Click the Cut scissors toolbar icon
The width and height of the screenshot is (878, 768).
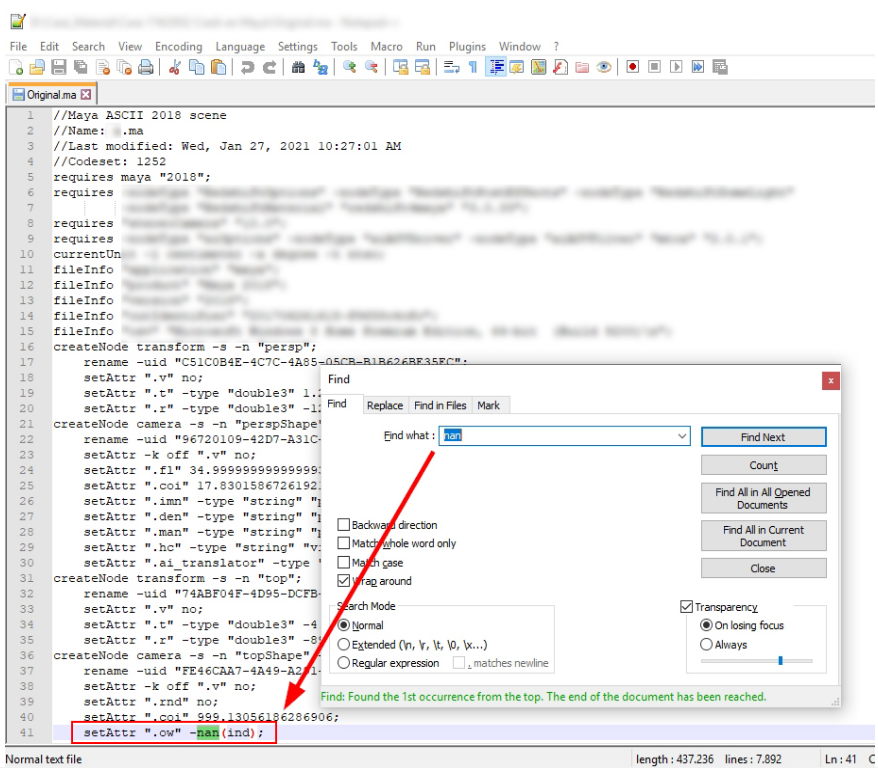pos(175,67)
